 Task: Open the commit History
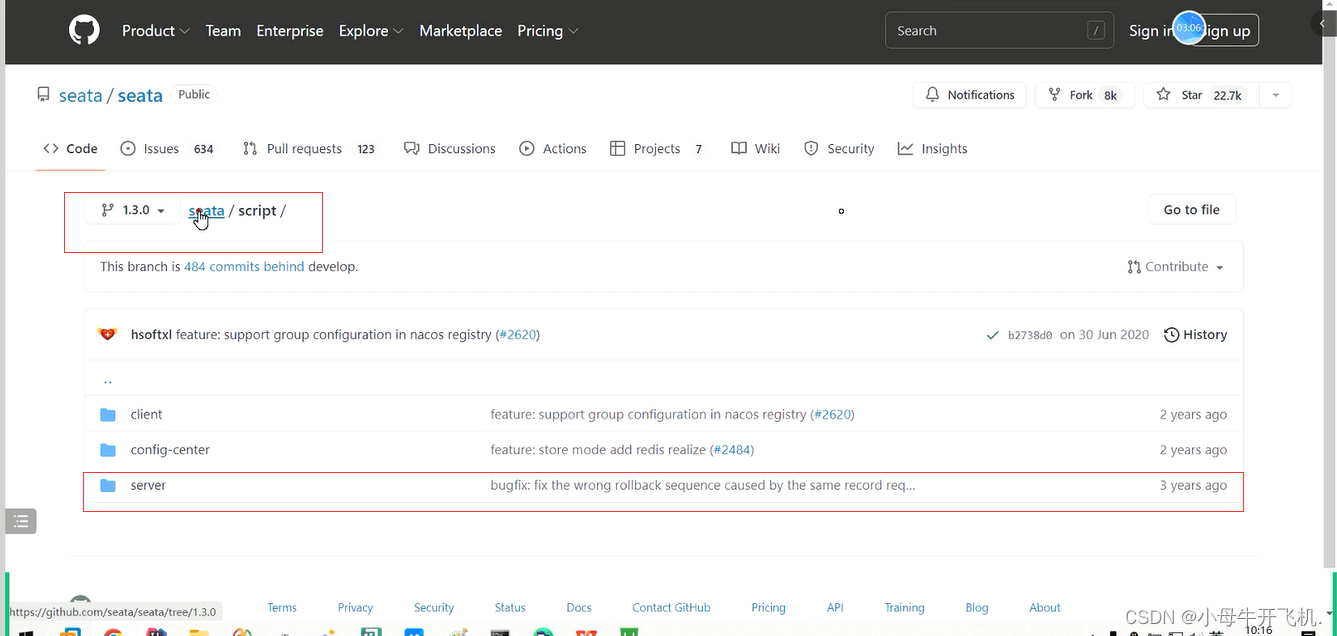(1196, 335)
